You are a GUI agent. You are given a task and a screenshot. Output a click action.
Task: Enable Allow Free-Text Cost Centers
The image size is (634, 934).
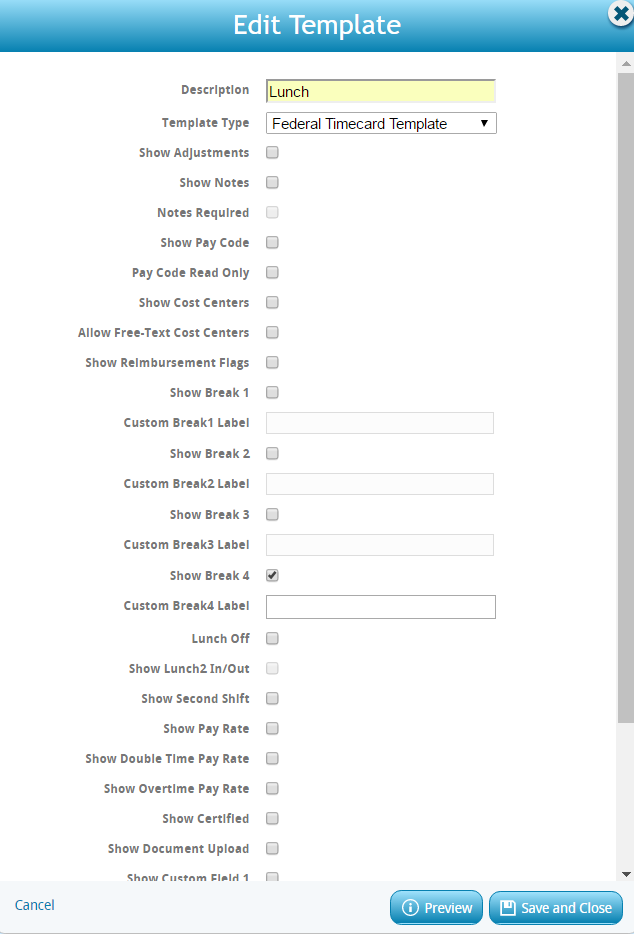272,333
